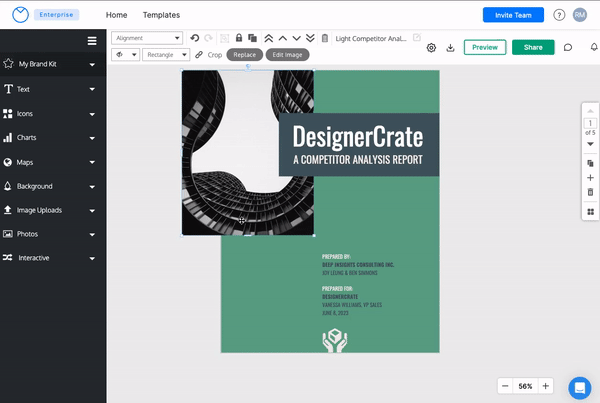Delete the current page
Image resolution: width=600 pixels, height=403 pixels.
click(590, 192)
